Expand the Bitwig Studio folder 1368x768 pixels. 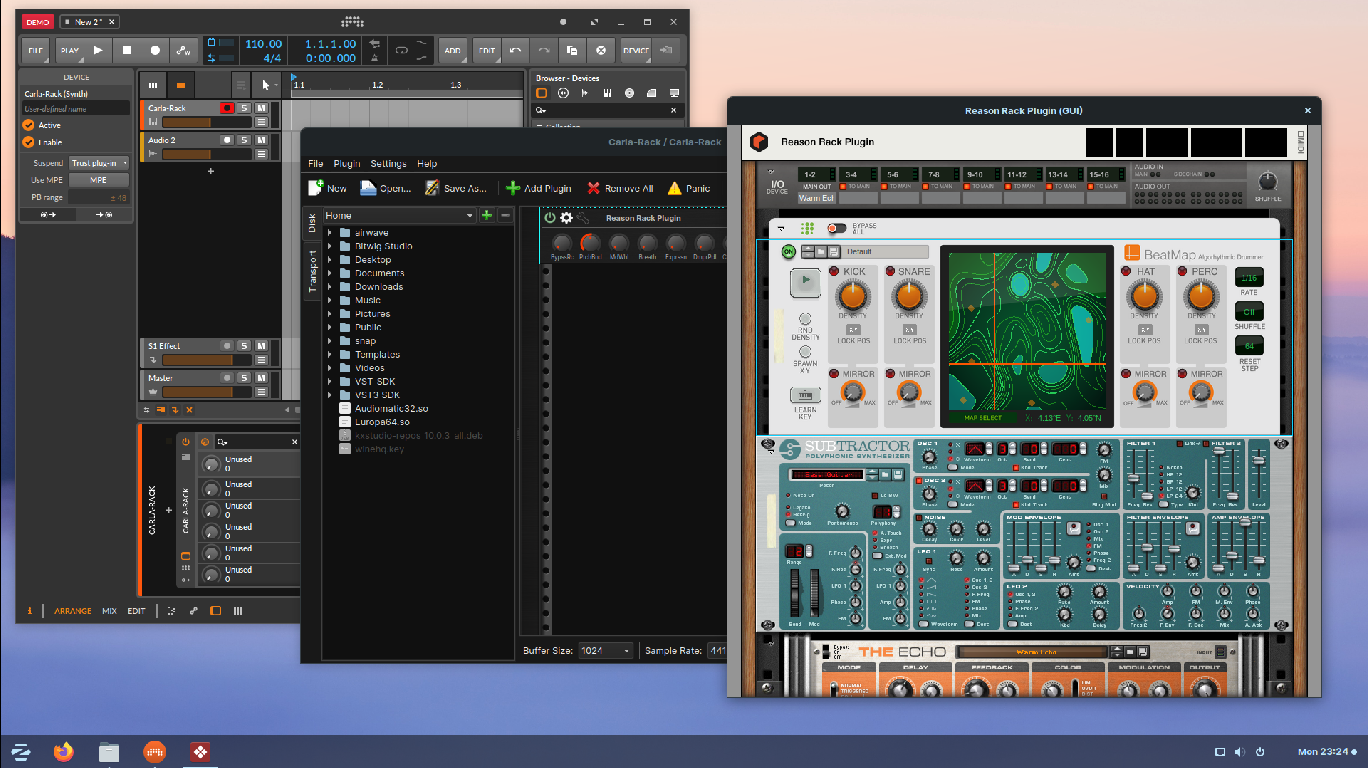pyautogui.click(x=329, y=246)
